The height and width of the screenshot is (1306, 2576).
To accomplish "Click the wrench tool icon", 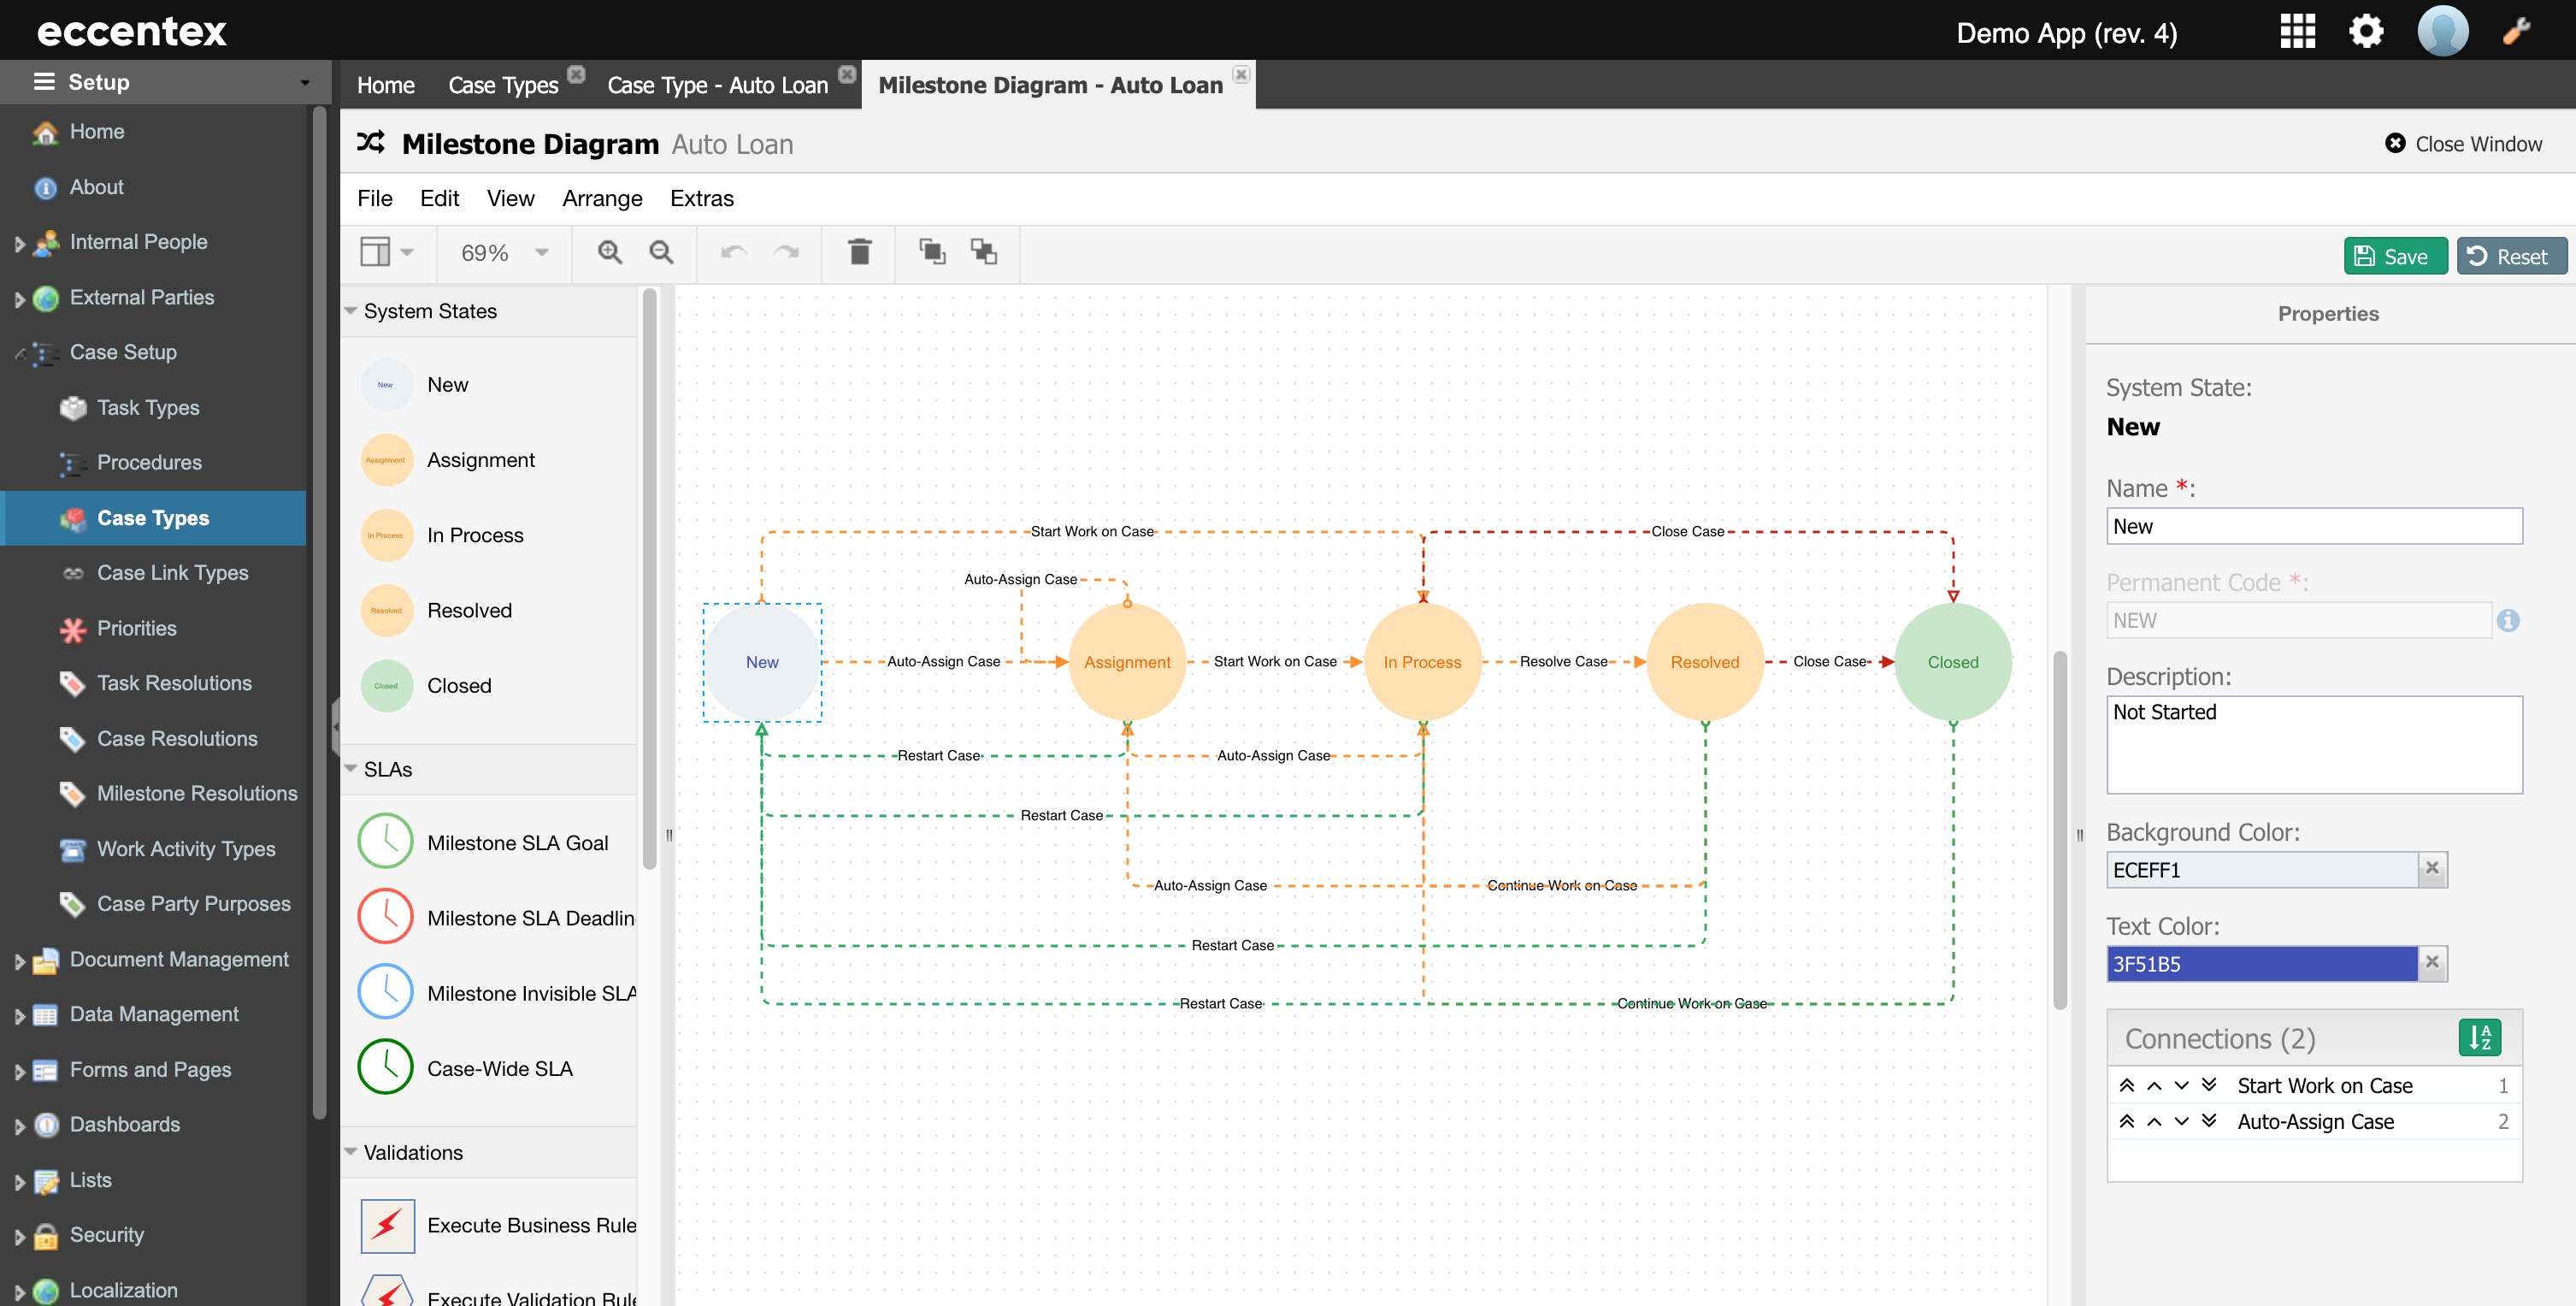I will (2517, 31).
